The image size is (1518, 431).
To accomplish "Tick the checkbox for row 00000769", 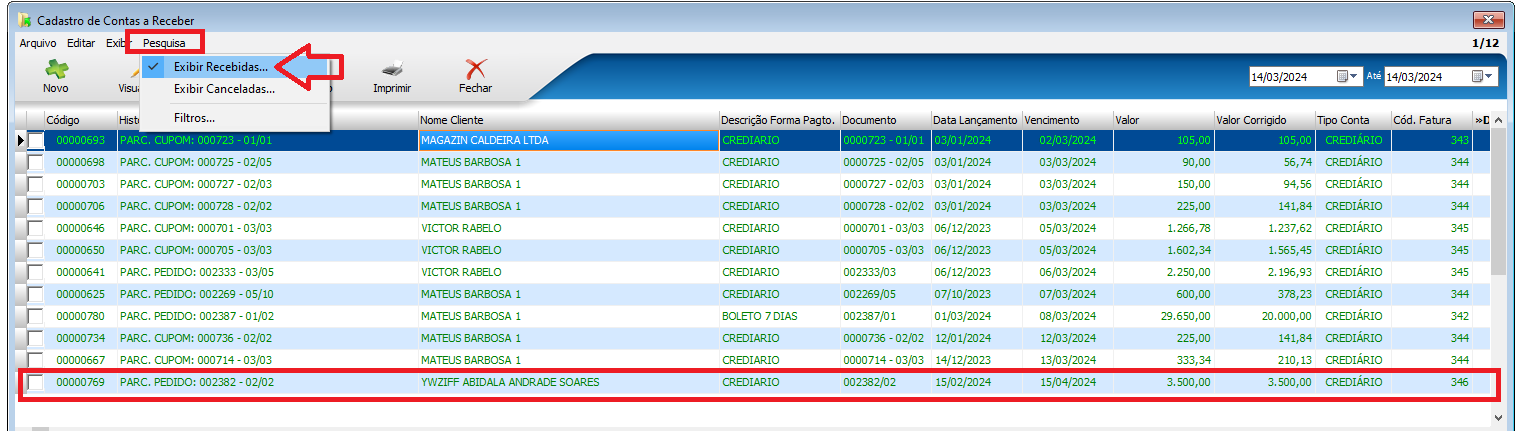I will [x=36, y=382].
